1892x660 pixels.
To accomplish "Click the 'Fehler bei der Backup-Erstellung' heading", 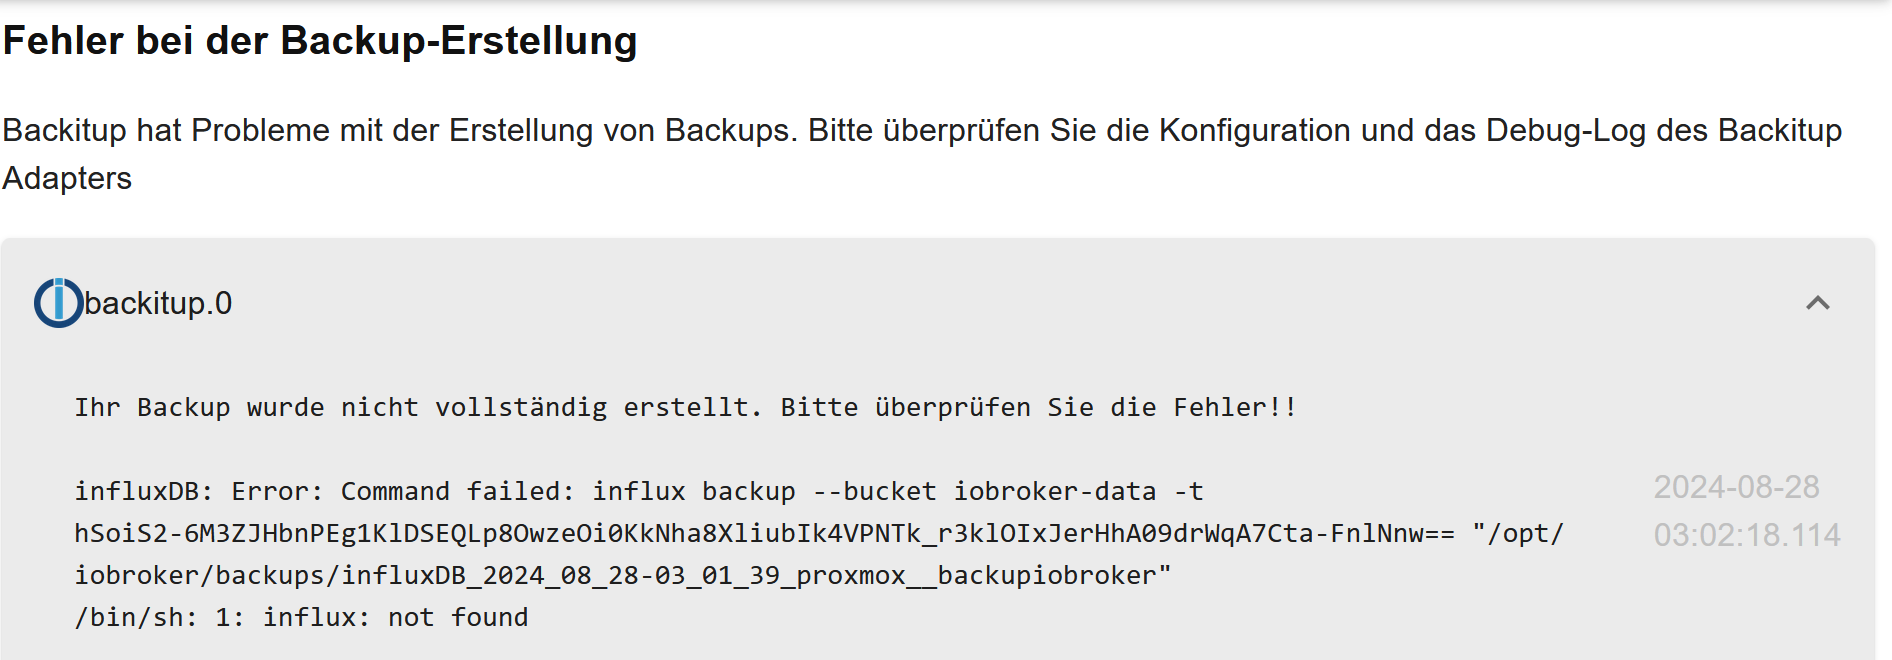I will point(320,41).
